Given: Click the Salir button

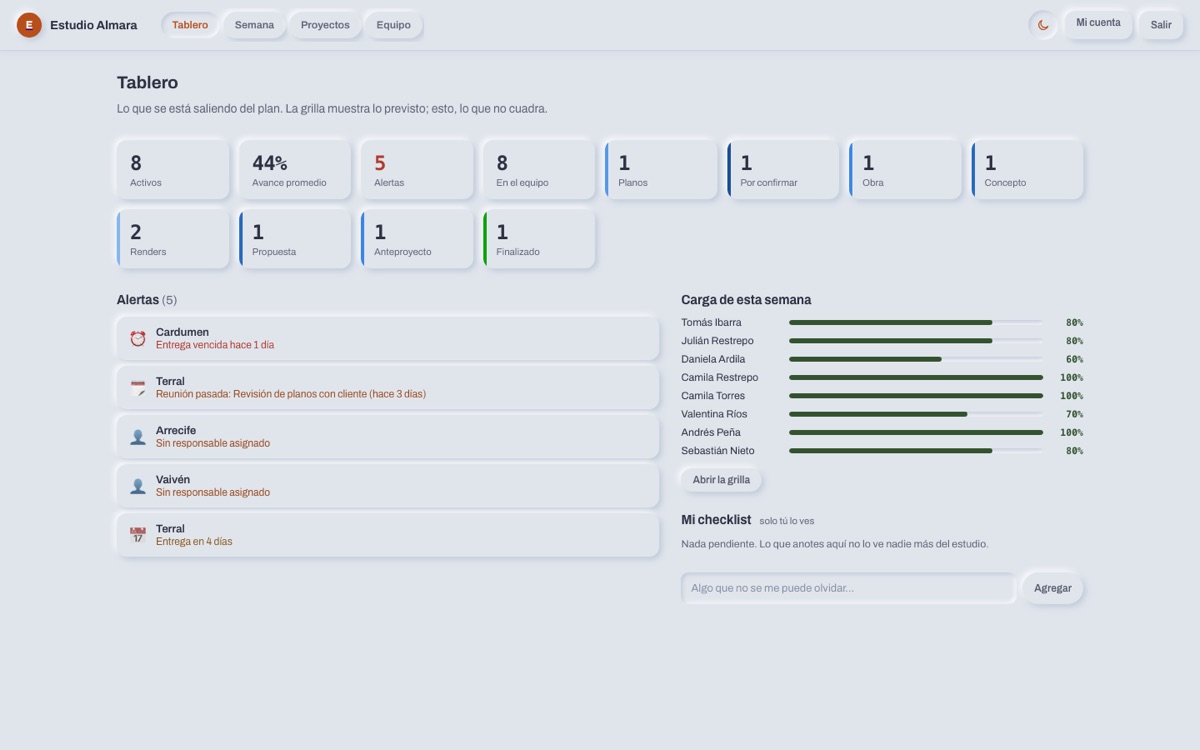Looking at the screenshot, I should coord(1161,25).
